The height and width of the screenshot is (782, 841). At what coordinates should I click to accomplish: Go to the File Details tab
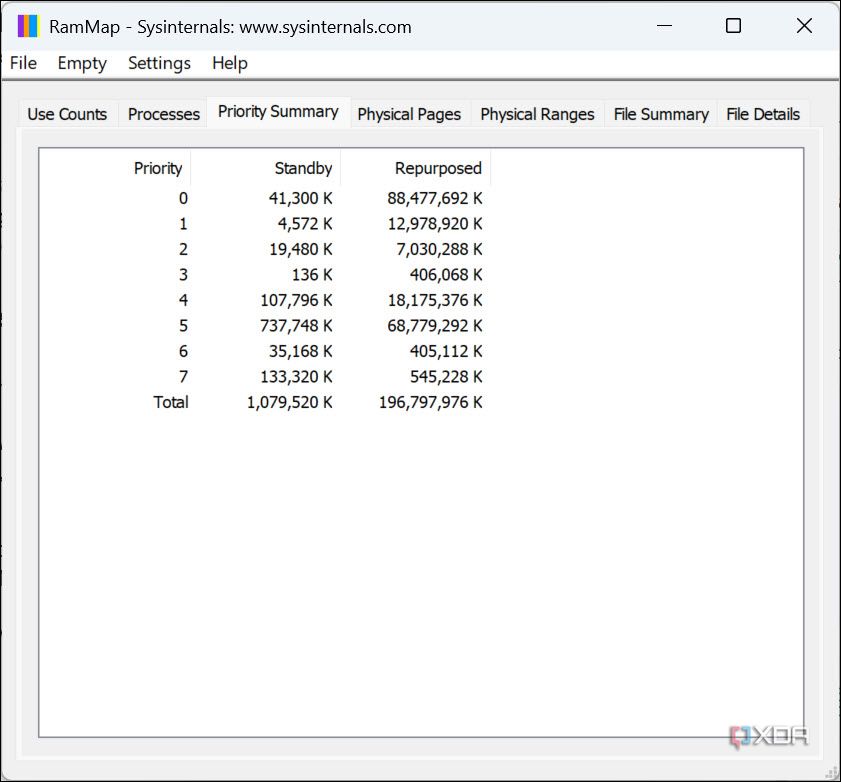[763, 114]
